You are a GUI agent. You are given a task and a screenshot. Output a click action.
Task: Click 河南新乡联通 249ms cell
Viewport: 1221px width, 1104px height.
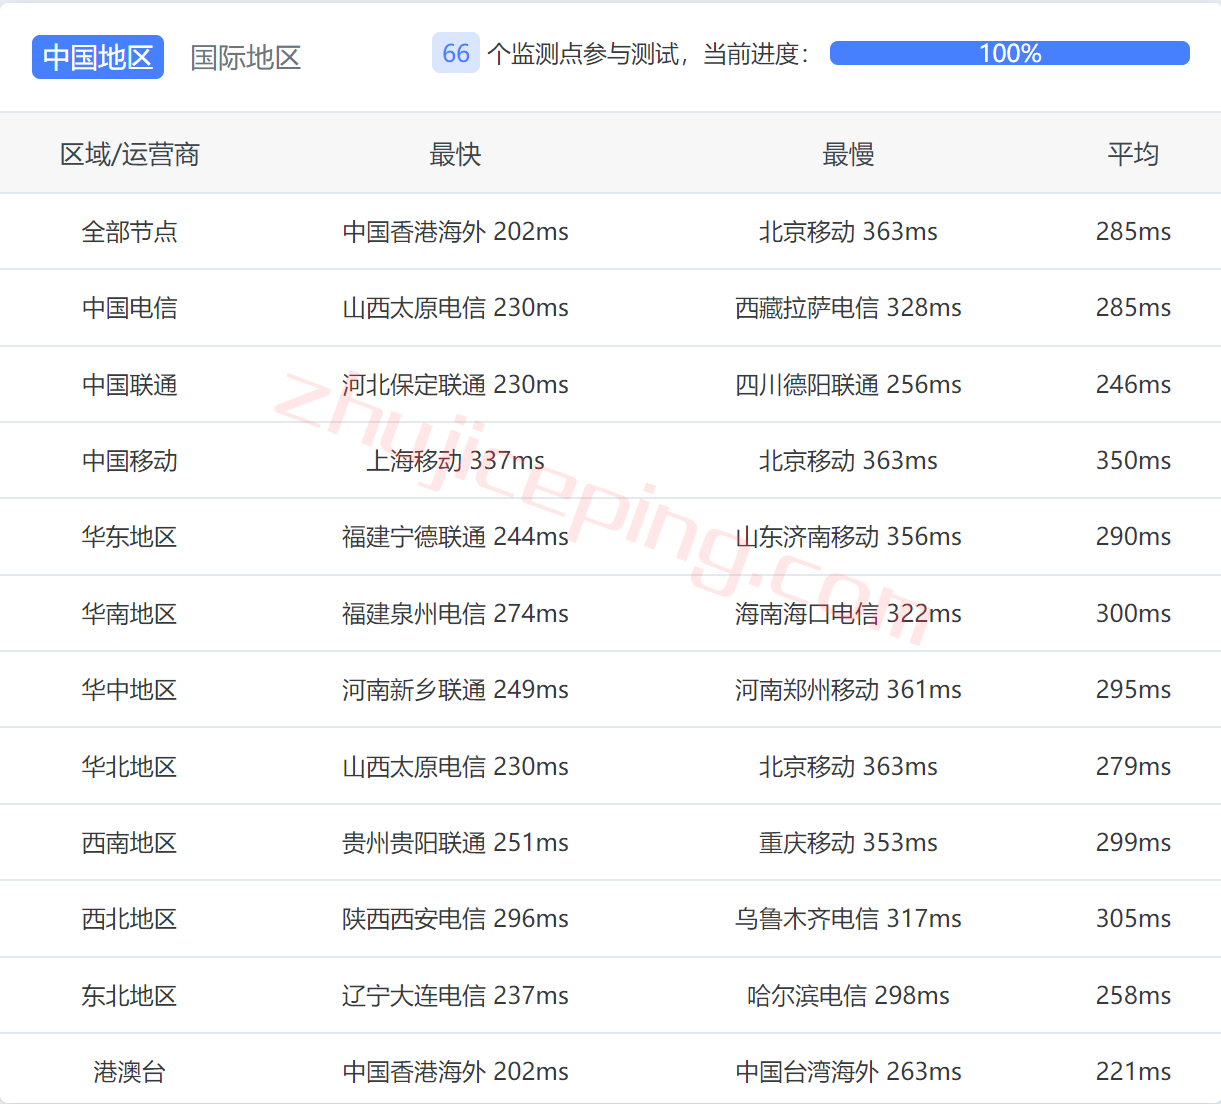pyautogui.click(x=455, y=690)
